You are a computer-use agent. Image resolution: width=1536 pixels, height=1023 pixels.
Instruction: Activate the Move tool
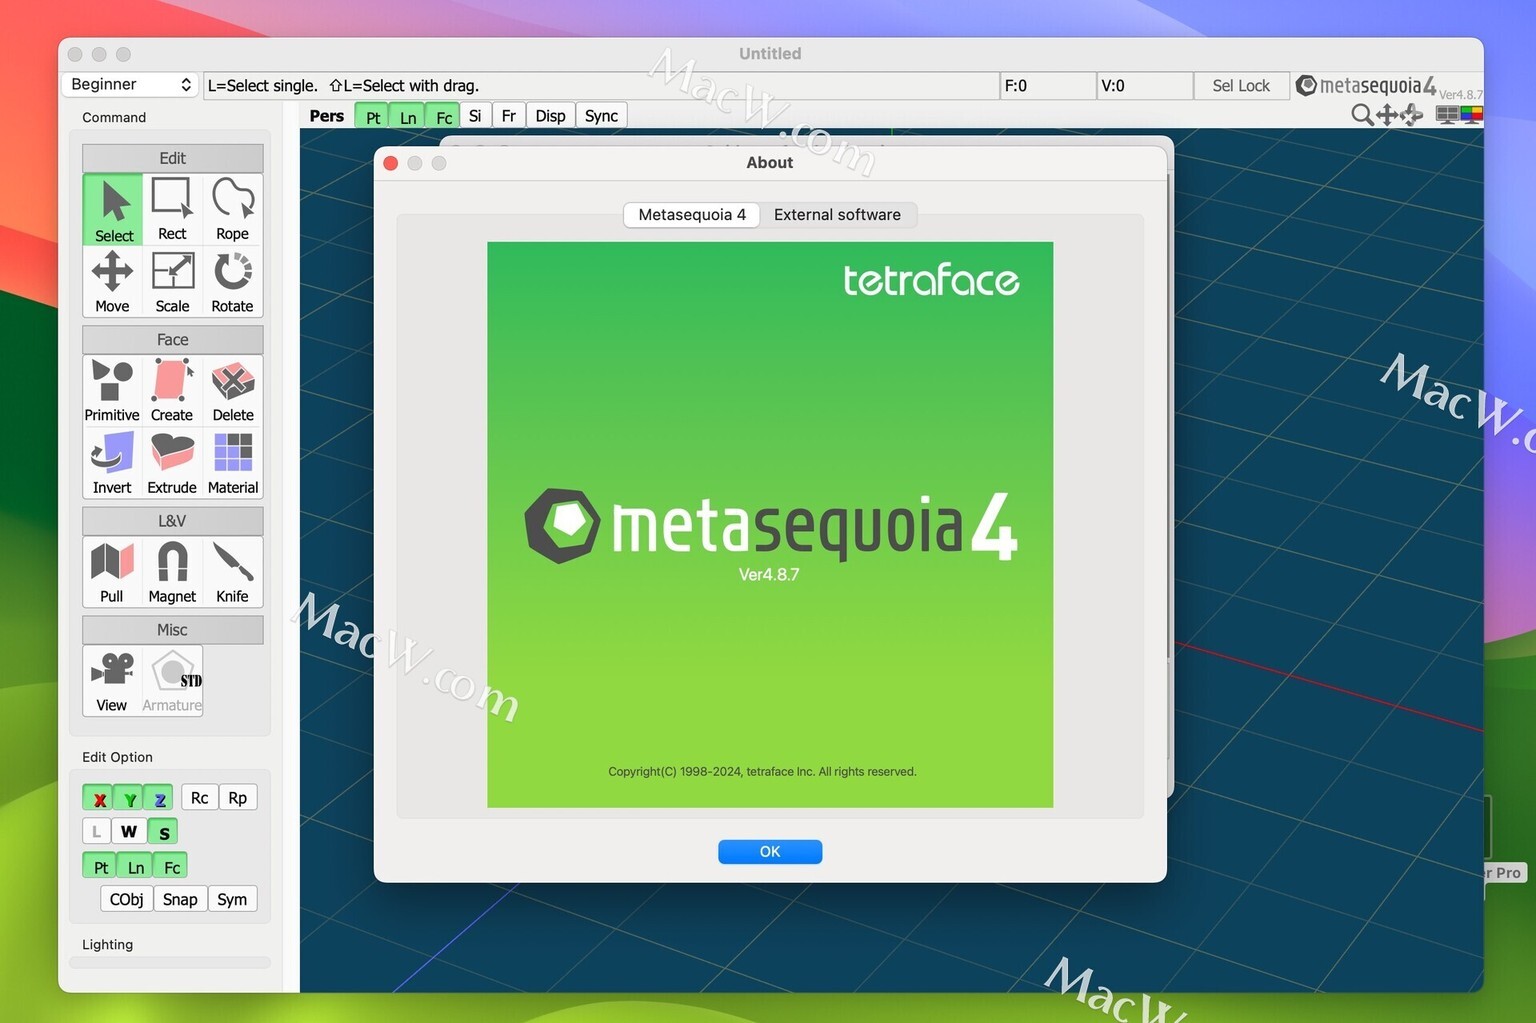click(113, 282)
